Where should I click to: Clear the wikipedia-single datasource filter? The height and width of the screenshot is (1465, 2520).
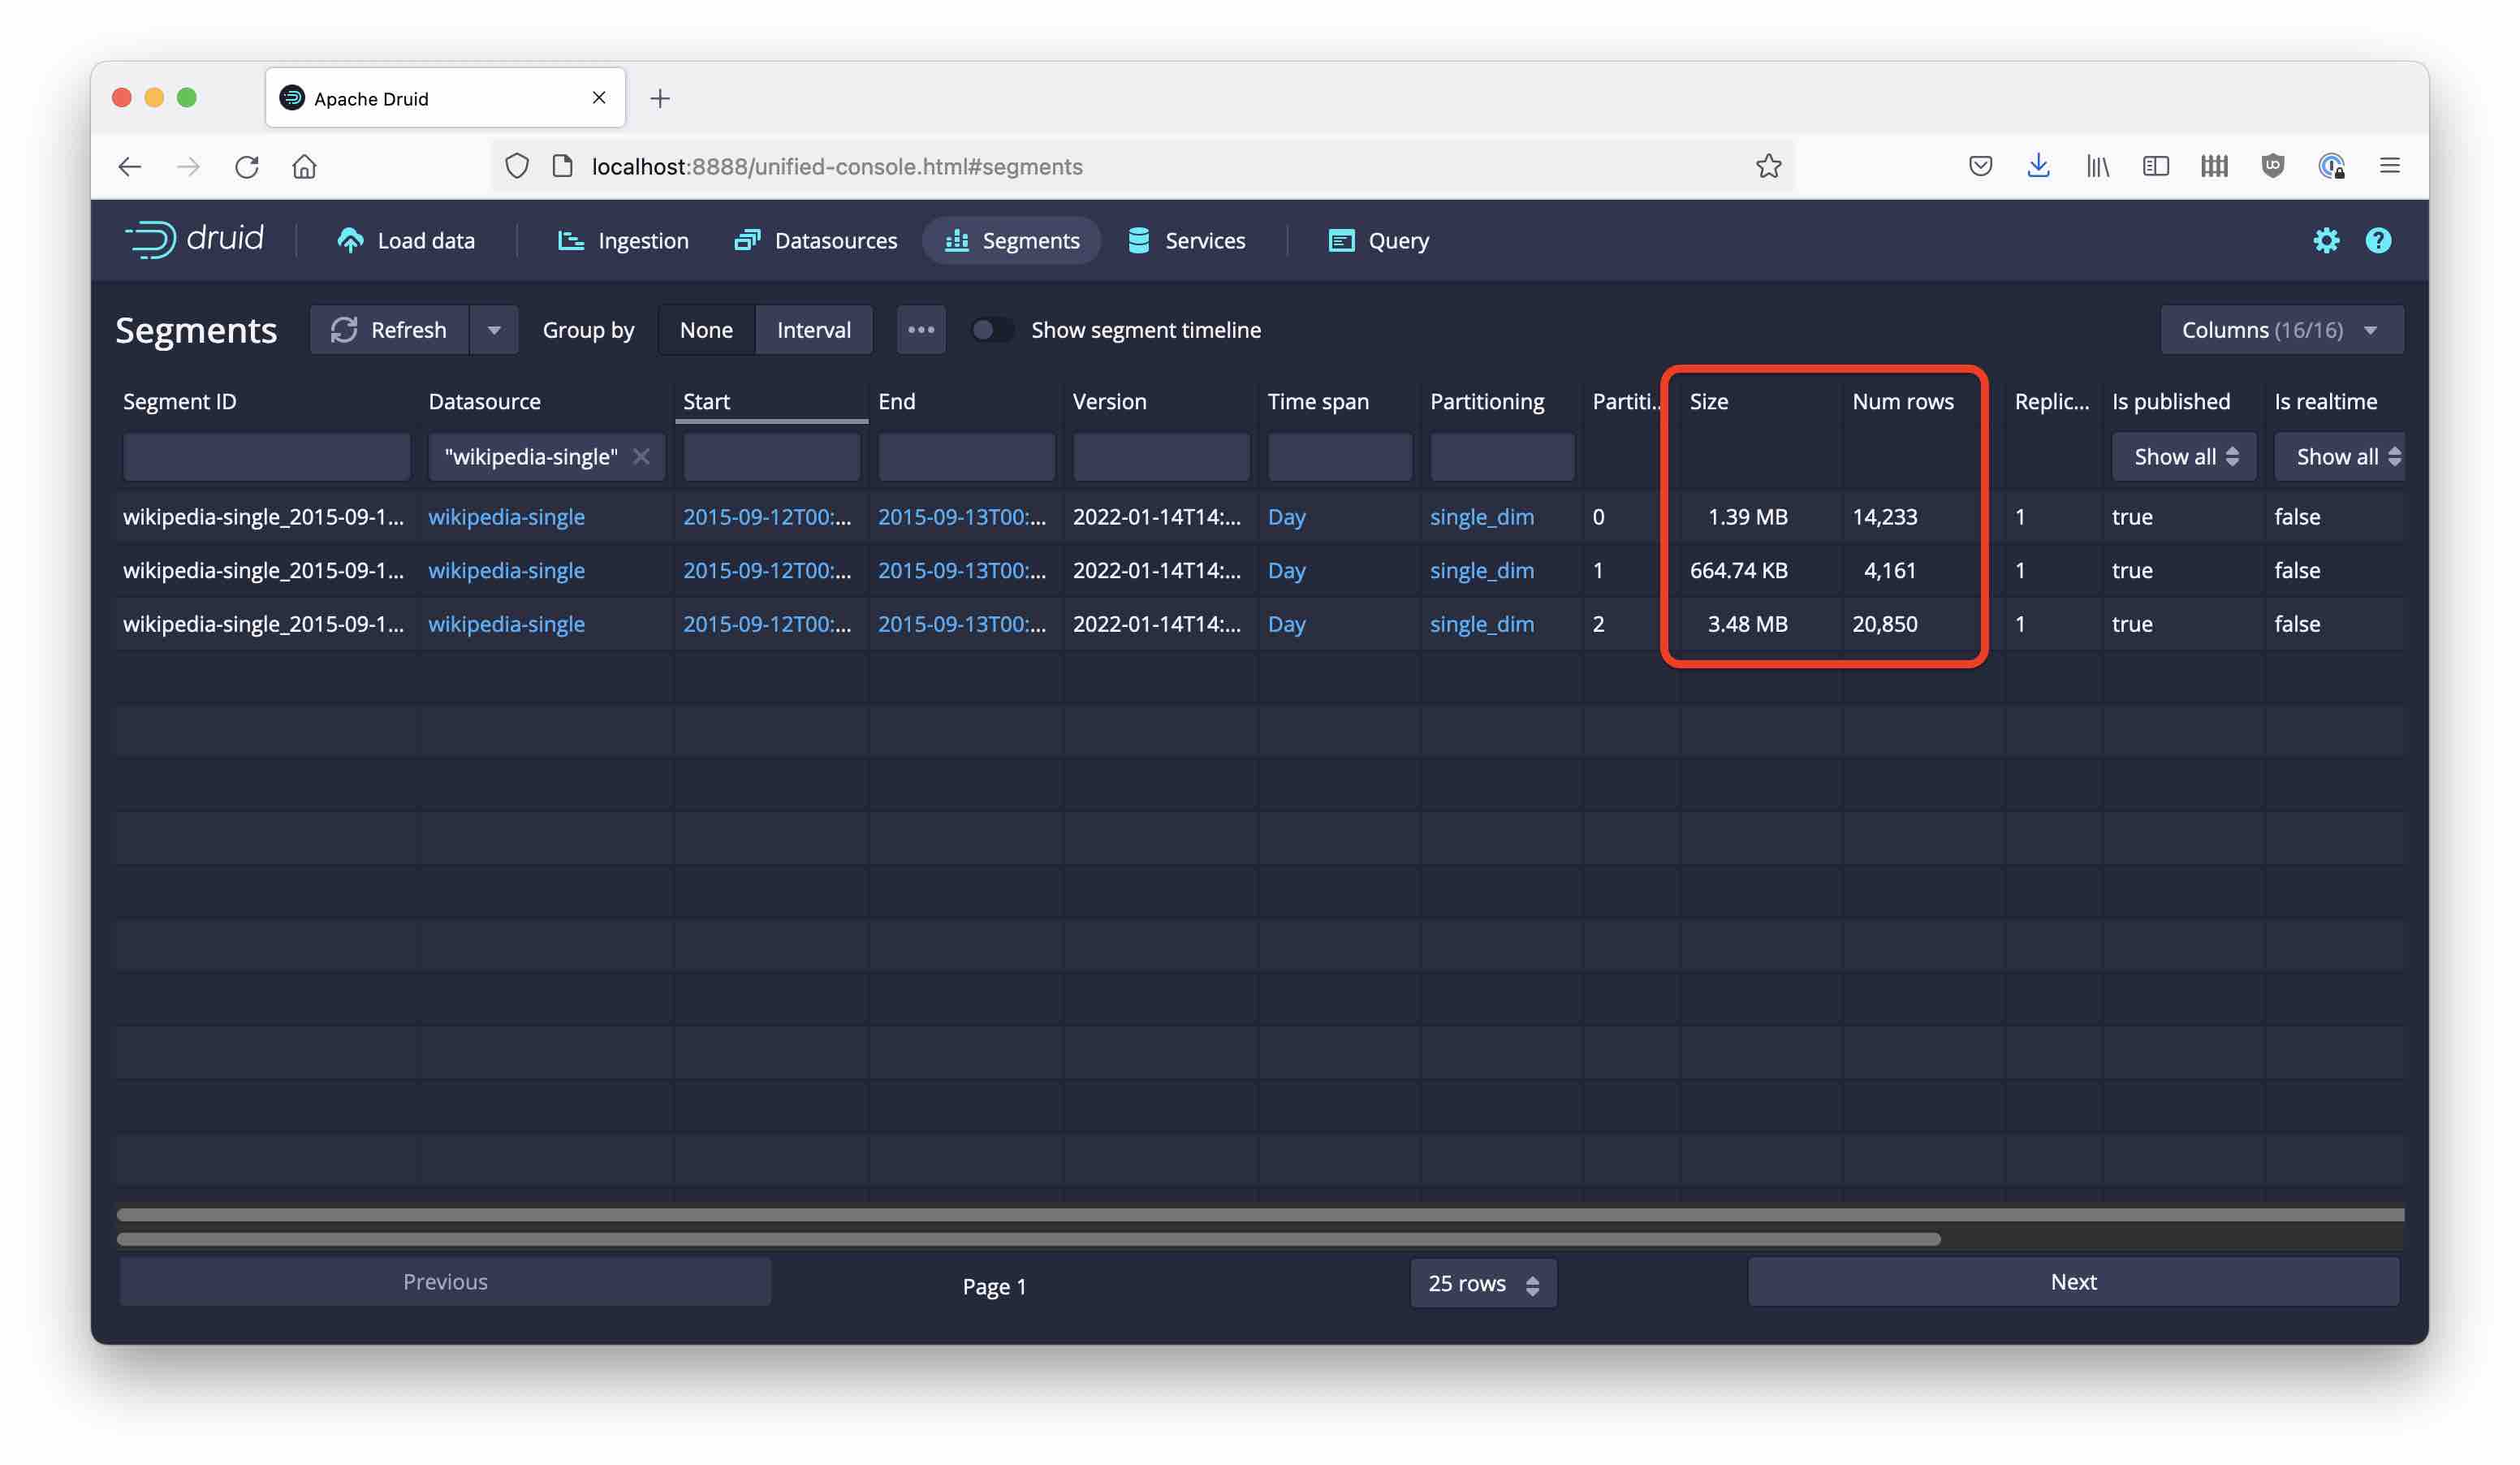tap(643, 456)
